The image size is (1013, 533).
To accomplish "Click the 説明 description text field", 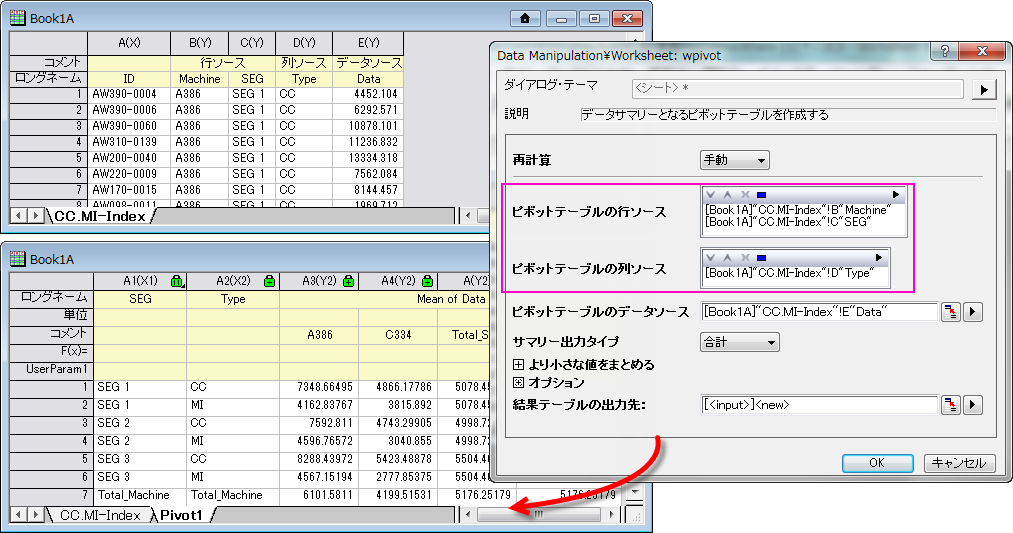I will click(x=788, y=115).
